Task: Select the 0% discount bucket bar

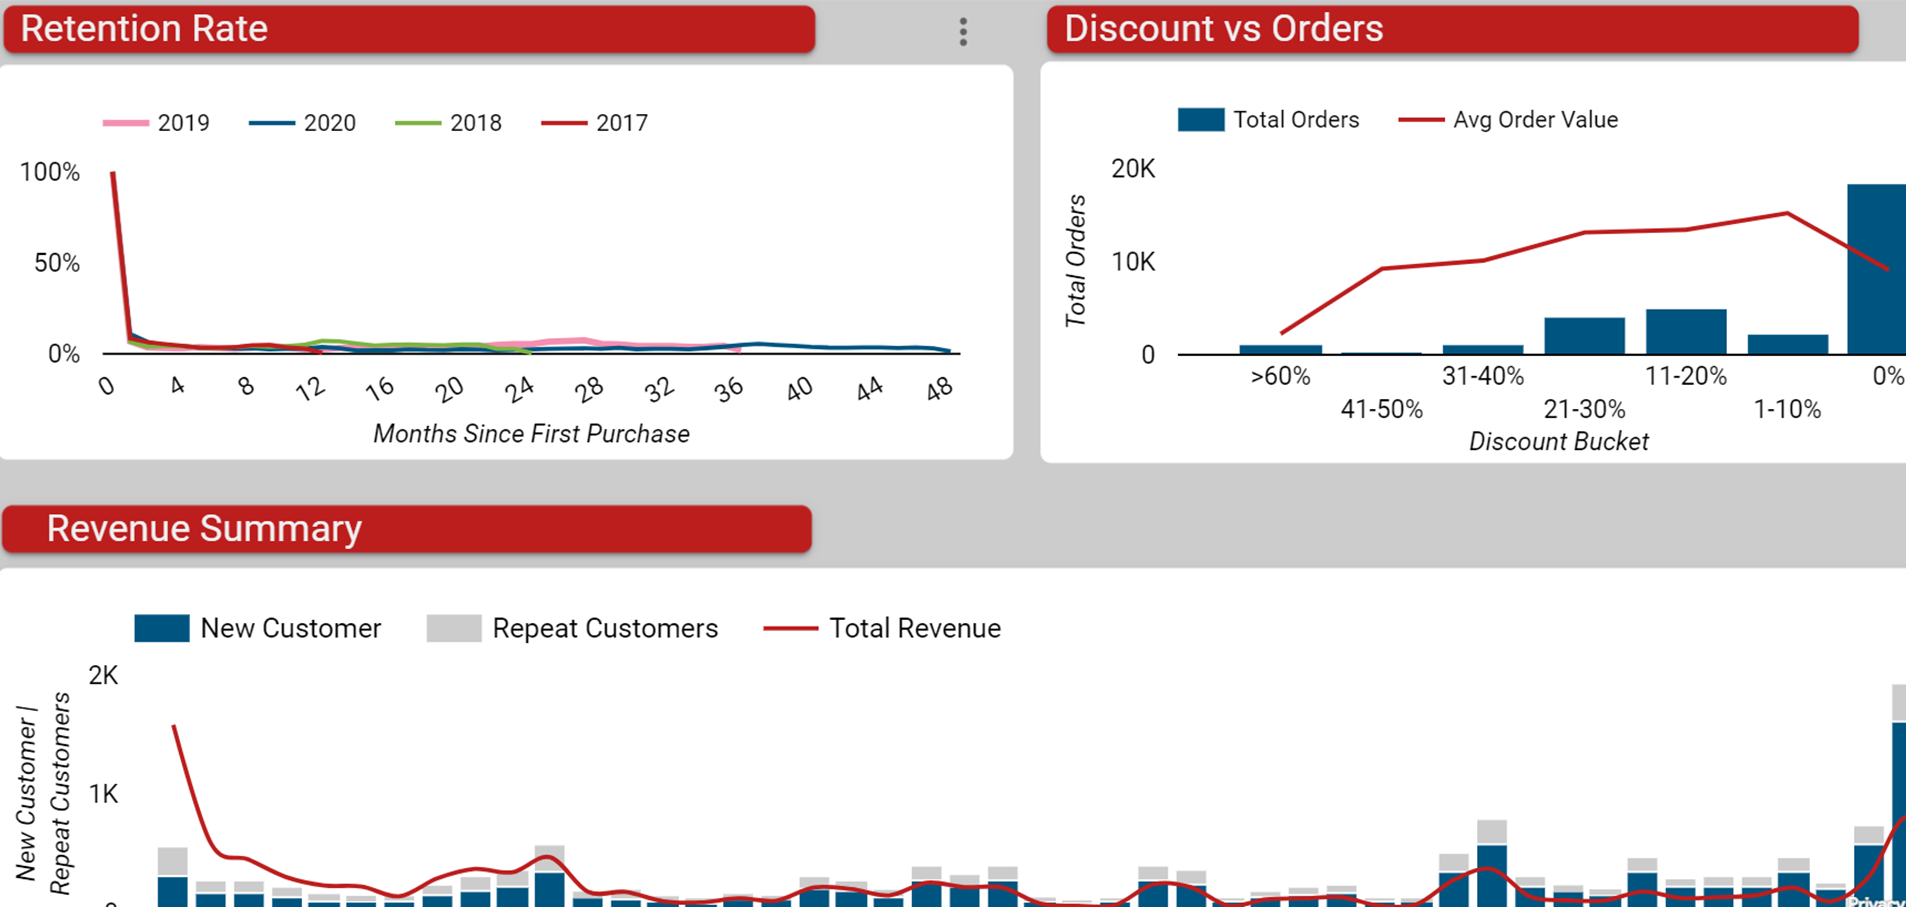Action: point(1876,268)
